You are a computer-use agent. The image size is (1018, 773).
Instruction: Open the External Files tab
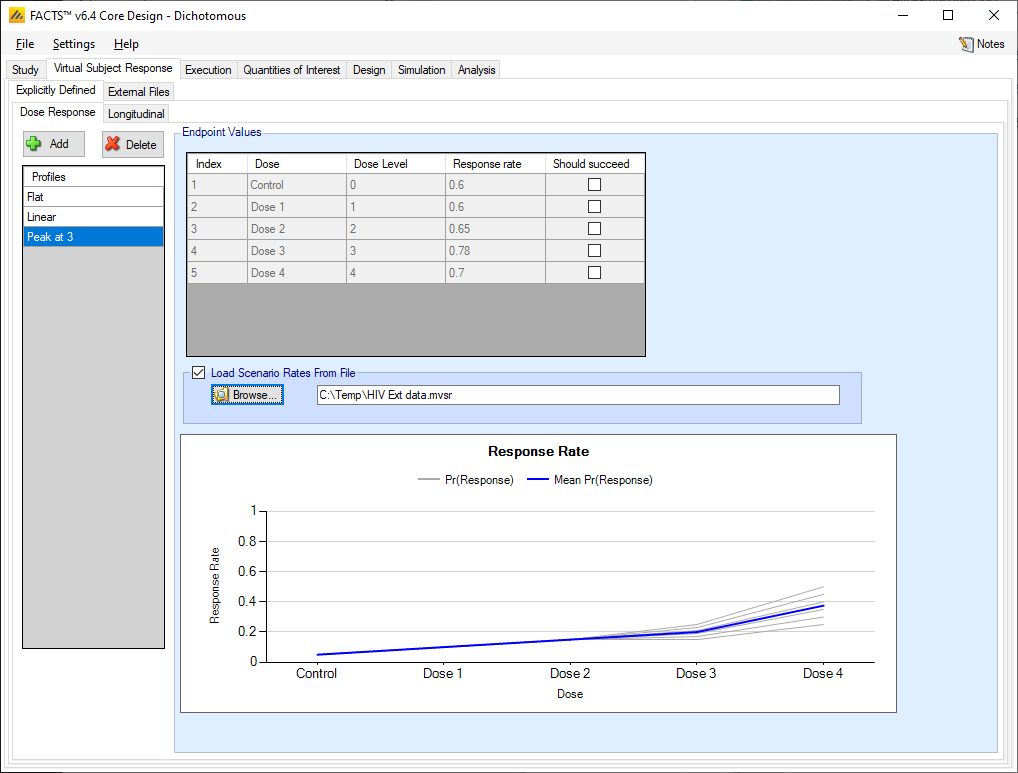(x=139, y=92)
